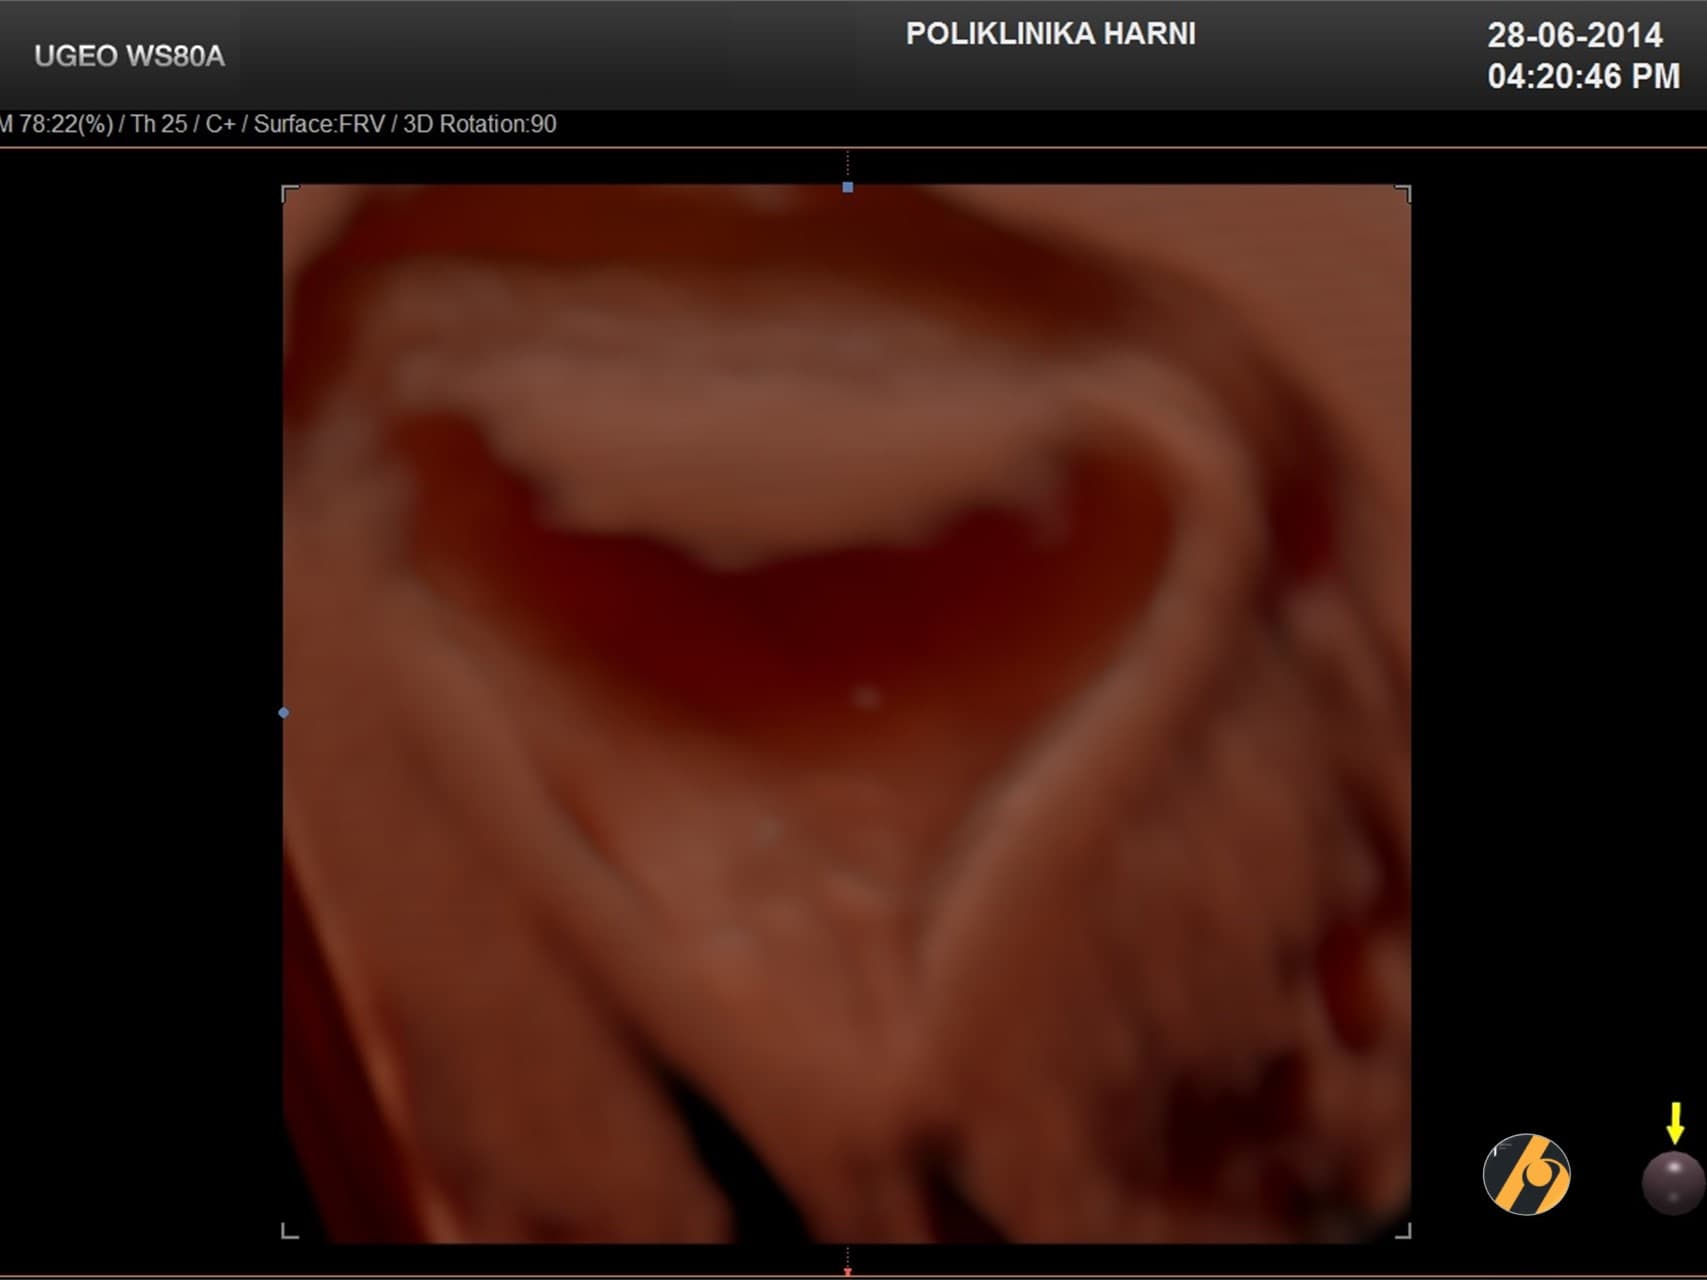Click the 28-06-2014 date display
Image resolution: width=1707 pixels, height=1280 pixels.
click(x=1574, y=36)
